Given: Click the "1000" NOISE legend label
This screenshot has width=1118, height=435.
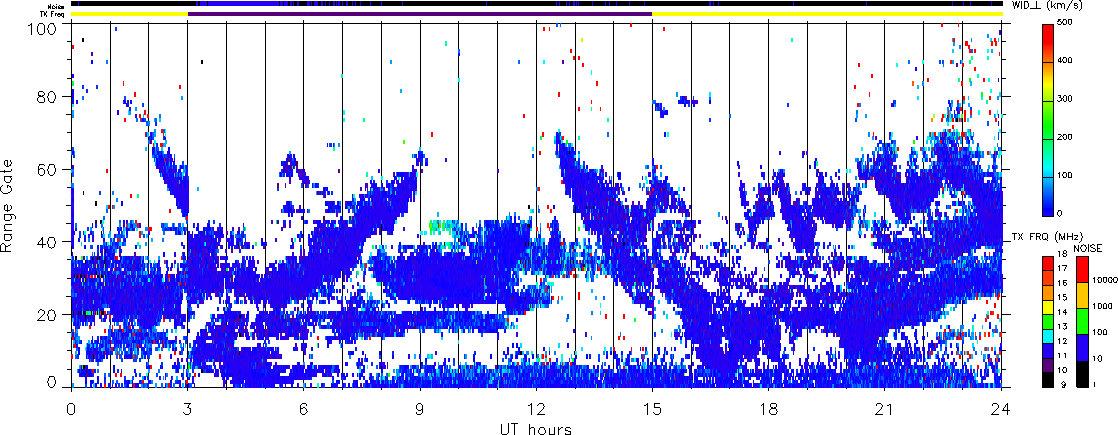Looking at the screenshot, I should [x=1101, y=307].
